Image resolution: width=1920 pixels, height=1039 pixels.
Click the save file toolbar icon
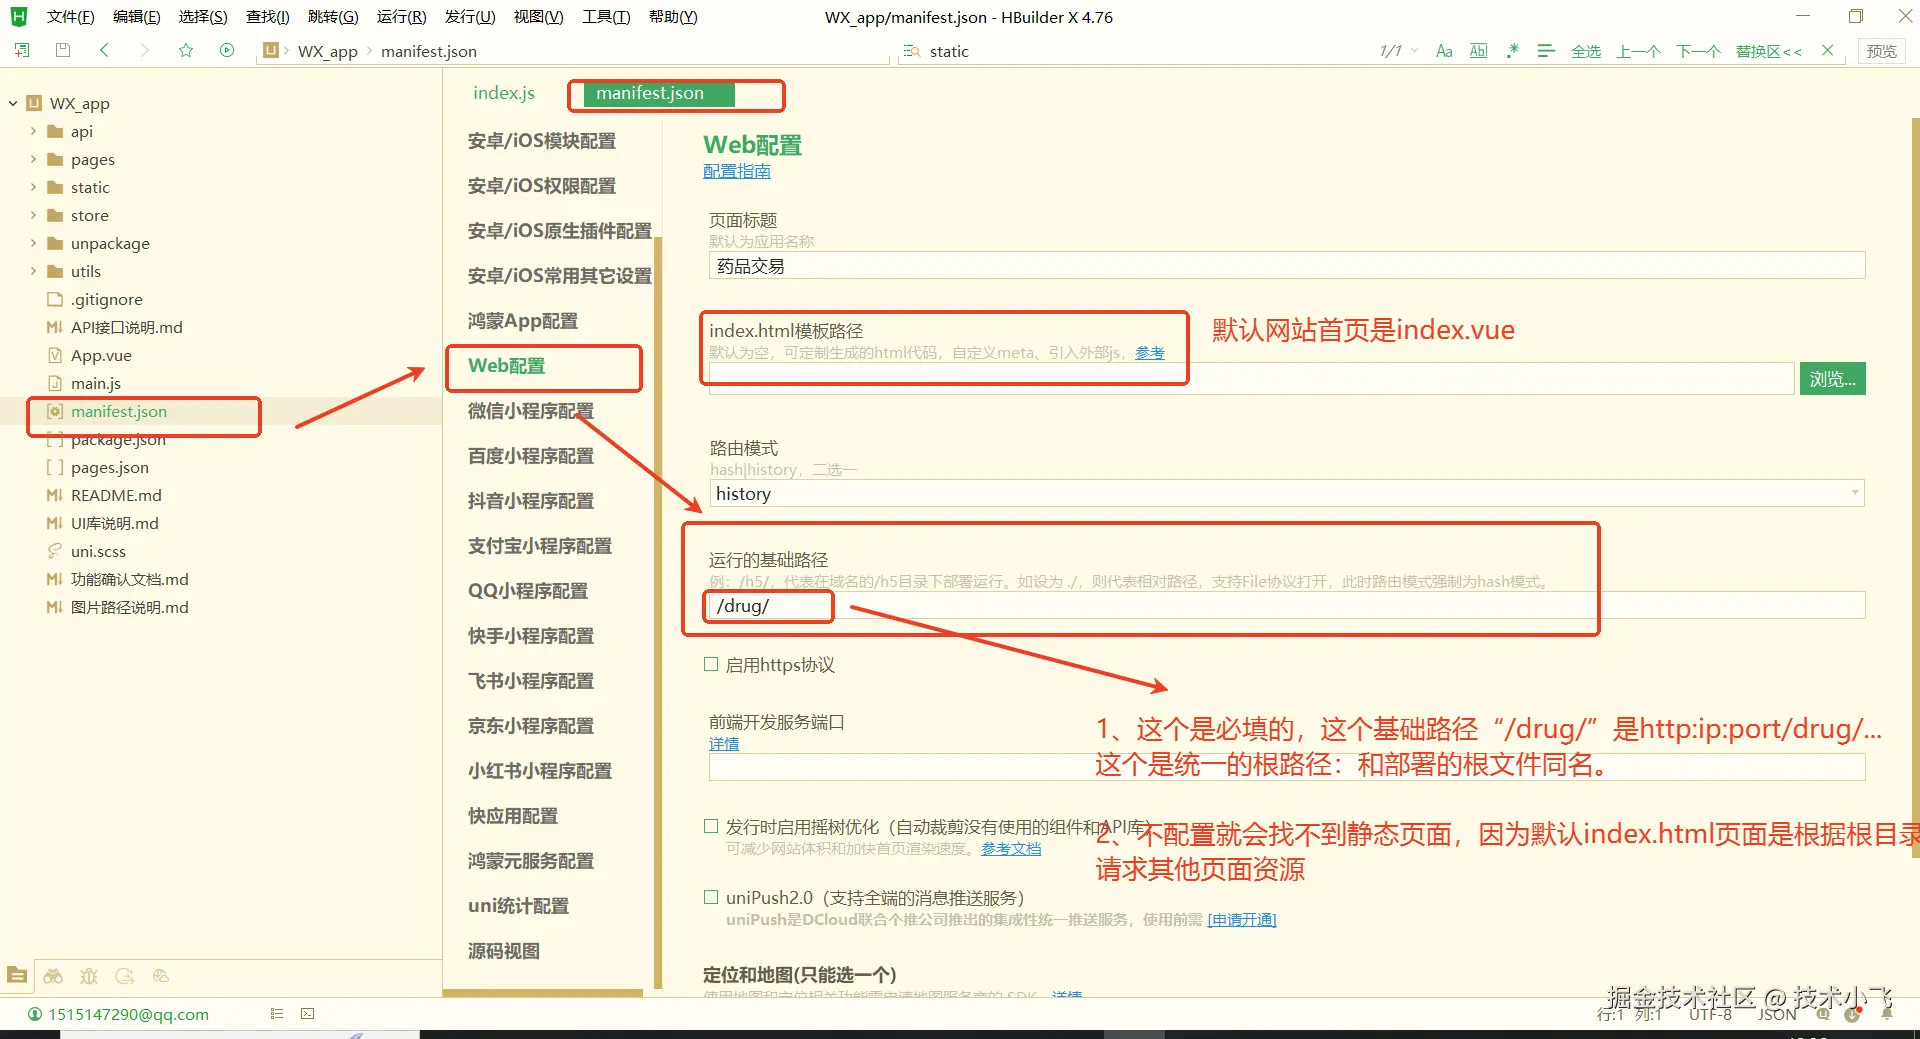(x=63, y=50)
